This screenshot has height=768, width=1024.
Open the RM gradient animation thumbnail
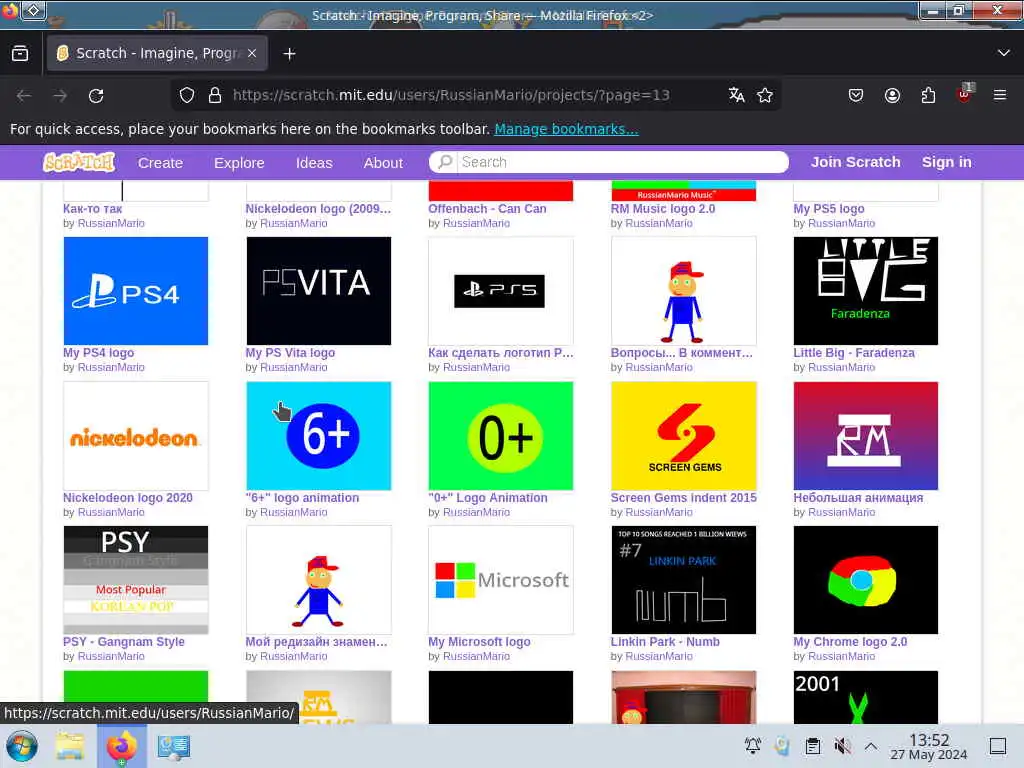pyautogui.click(x=865, y=436)
